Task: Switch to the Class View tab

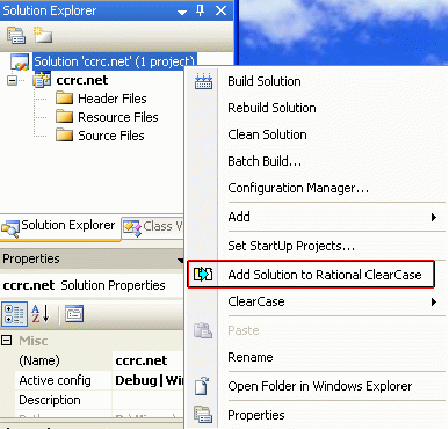Action: (x=153, y=228)
